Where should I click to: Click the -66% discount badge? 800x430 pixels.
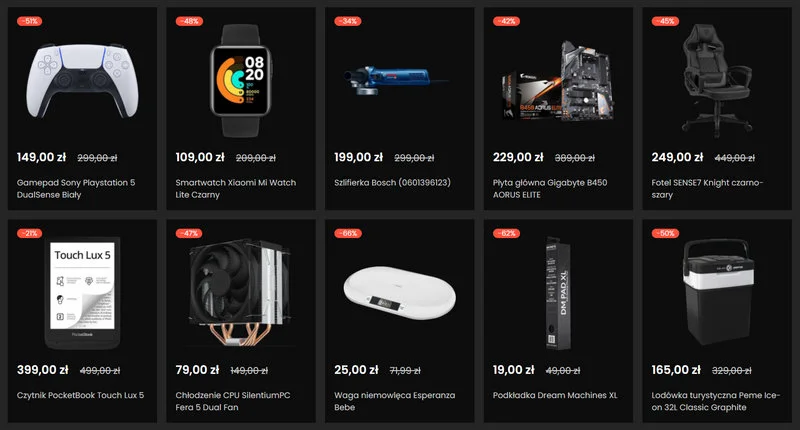point(348,233)
